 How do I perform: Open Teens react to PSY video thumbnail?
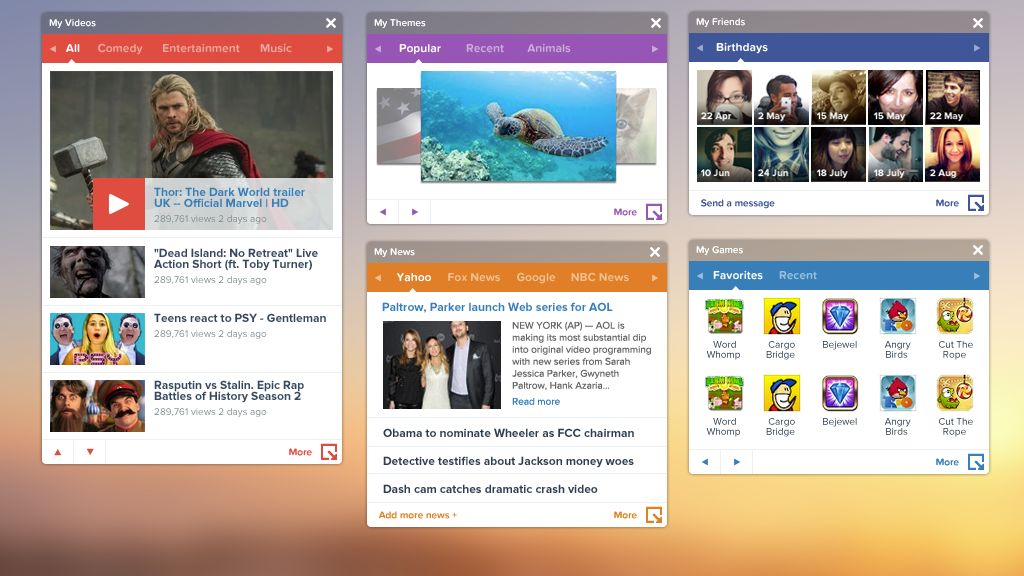click(97, 339)
